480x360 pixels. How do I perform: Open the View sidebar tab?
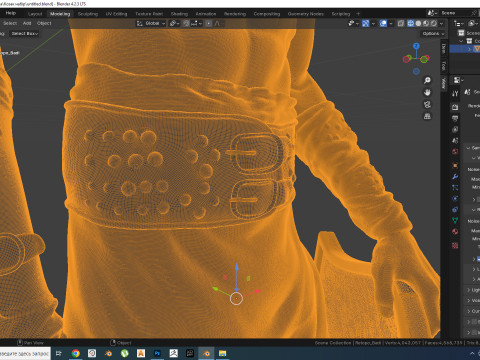(x=443, y=83)
